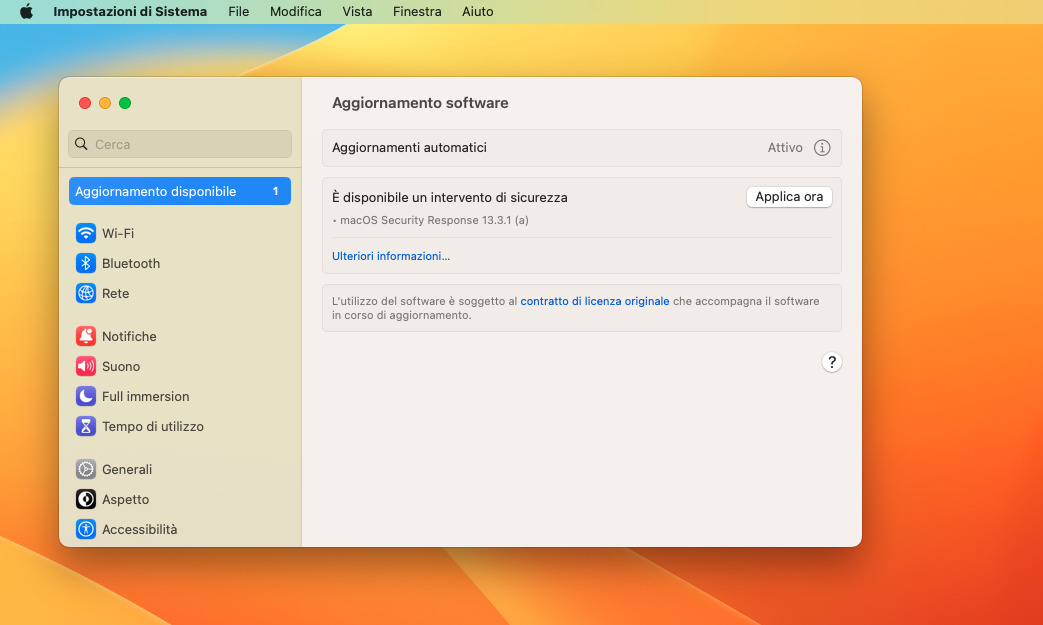1043x625 pixels.
Task: Open the Apple menu
Action: pyautogui.click(x=26, y=11)
